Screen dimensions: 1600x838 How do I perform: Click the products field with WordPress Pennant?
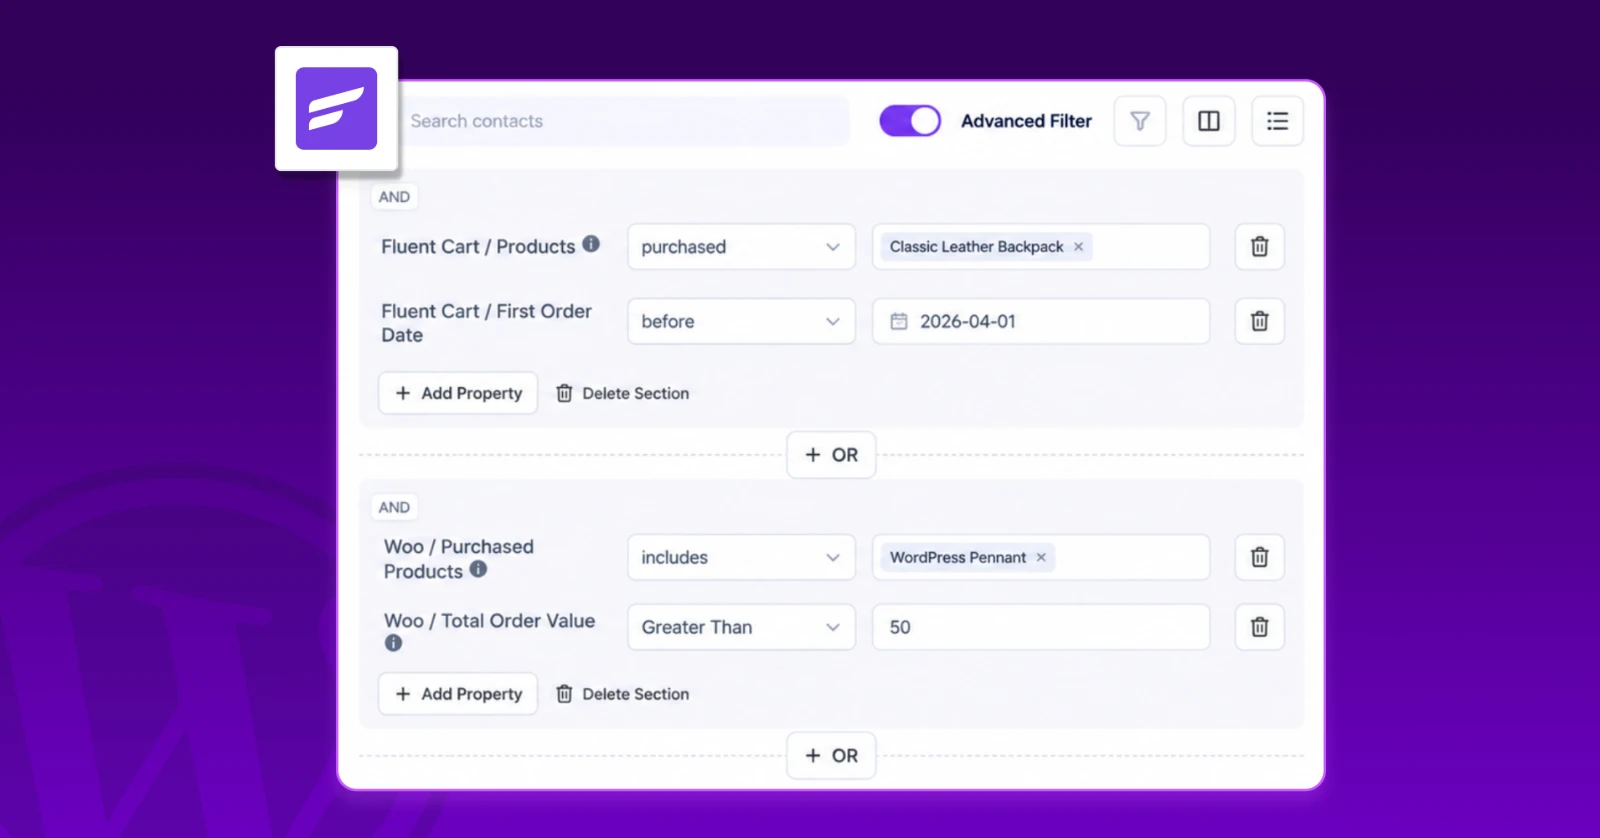1041,557
